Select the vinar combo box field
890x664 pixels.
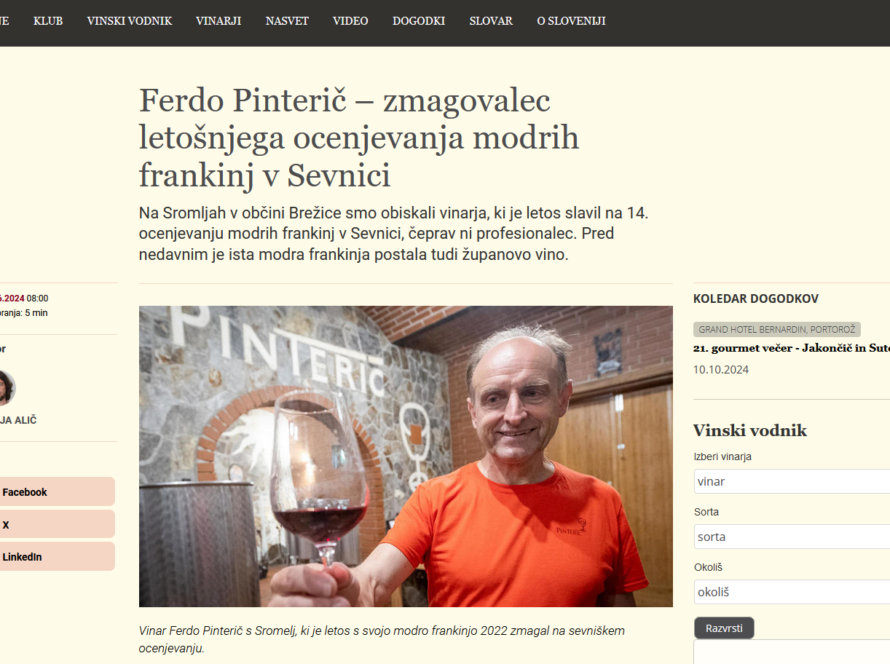[792, 481]
